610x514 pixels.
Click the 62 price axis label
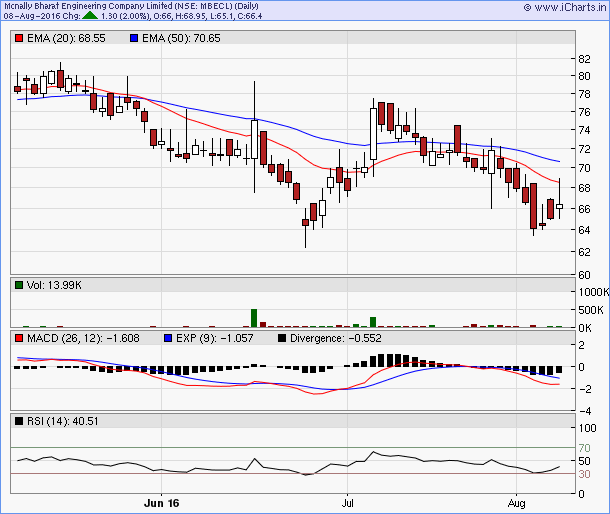point(584,252)
